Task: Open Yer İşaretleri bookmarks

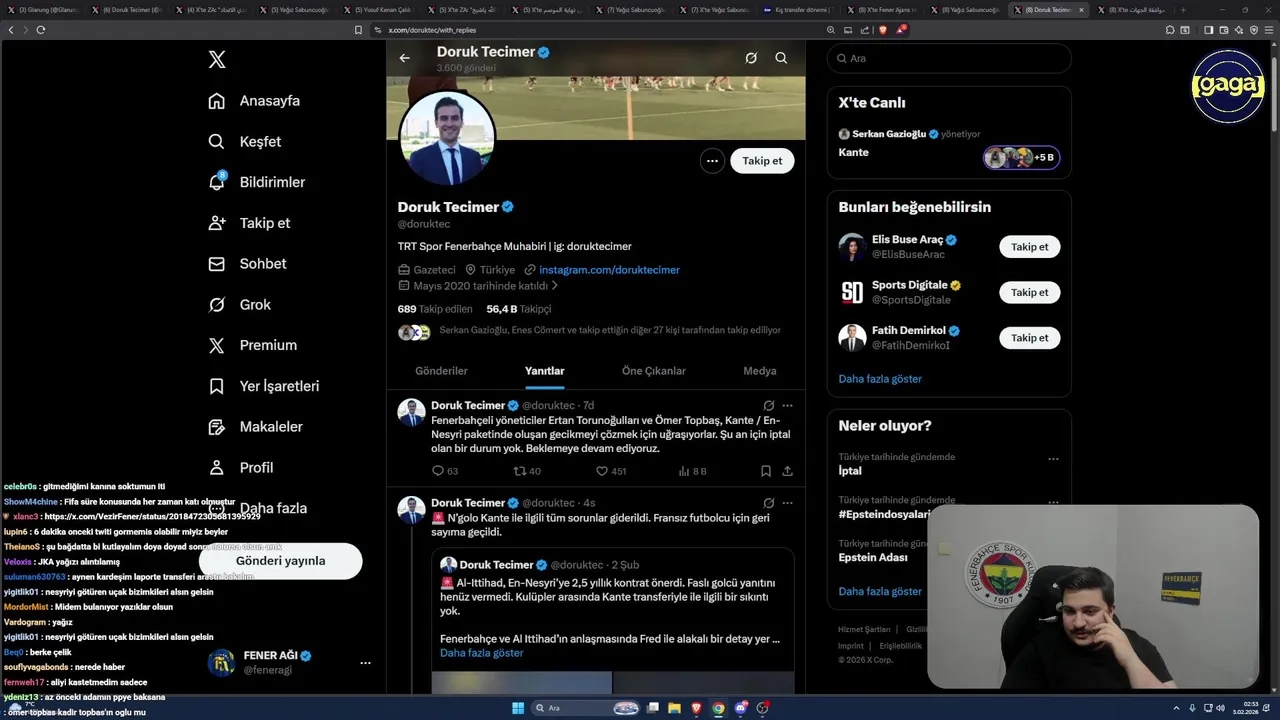Action: tap(263, 386)
